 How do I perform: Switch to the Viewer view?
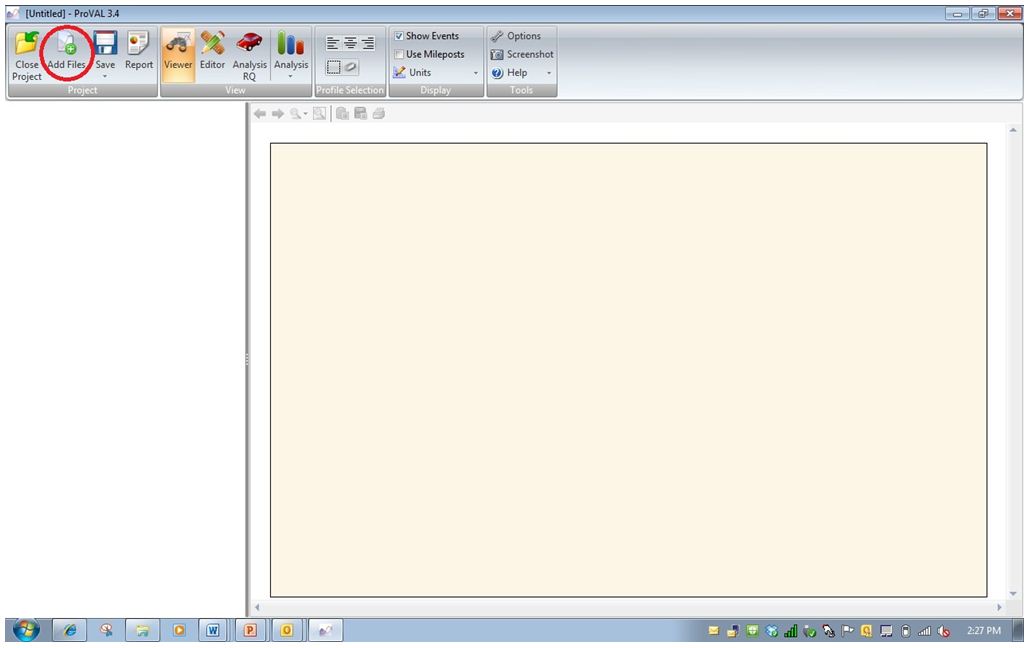click(178, 55)
